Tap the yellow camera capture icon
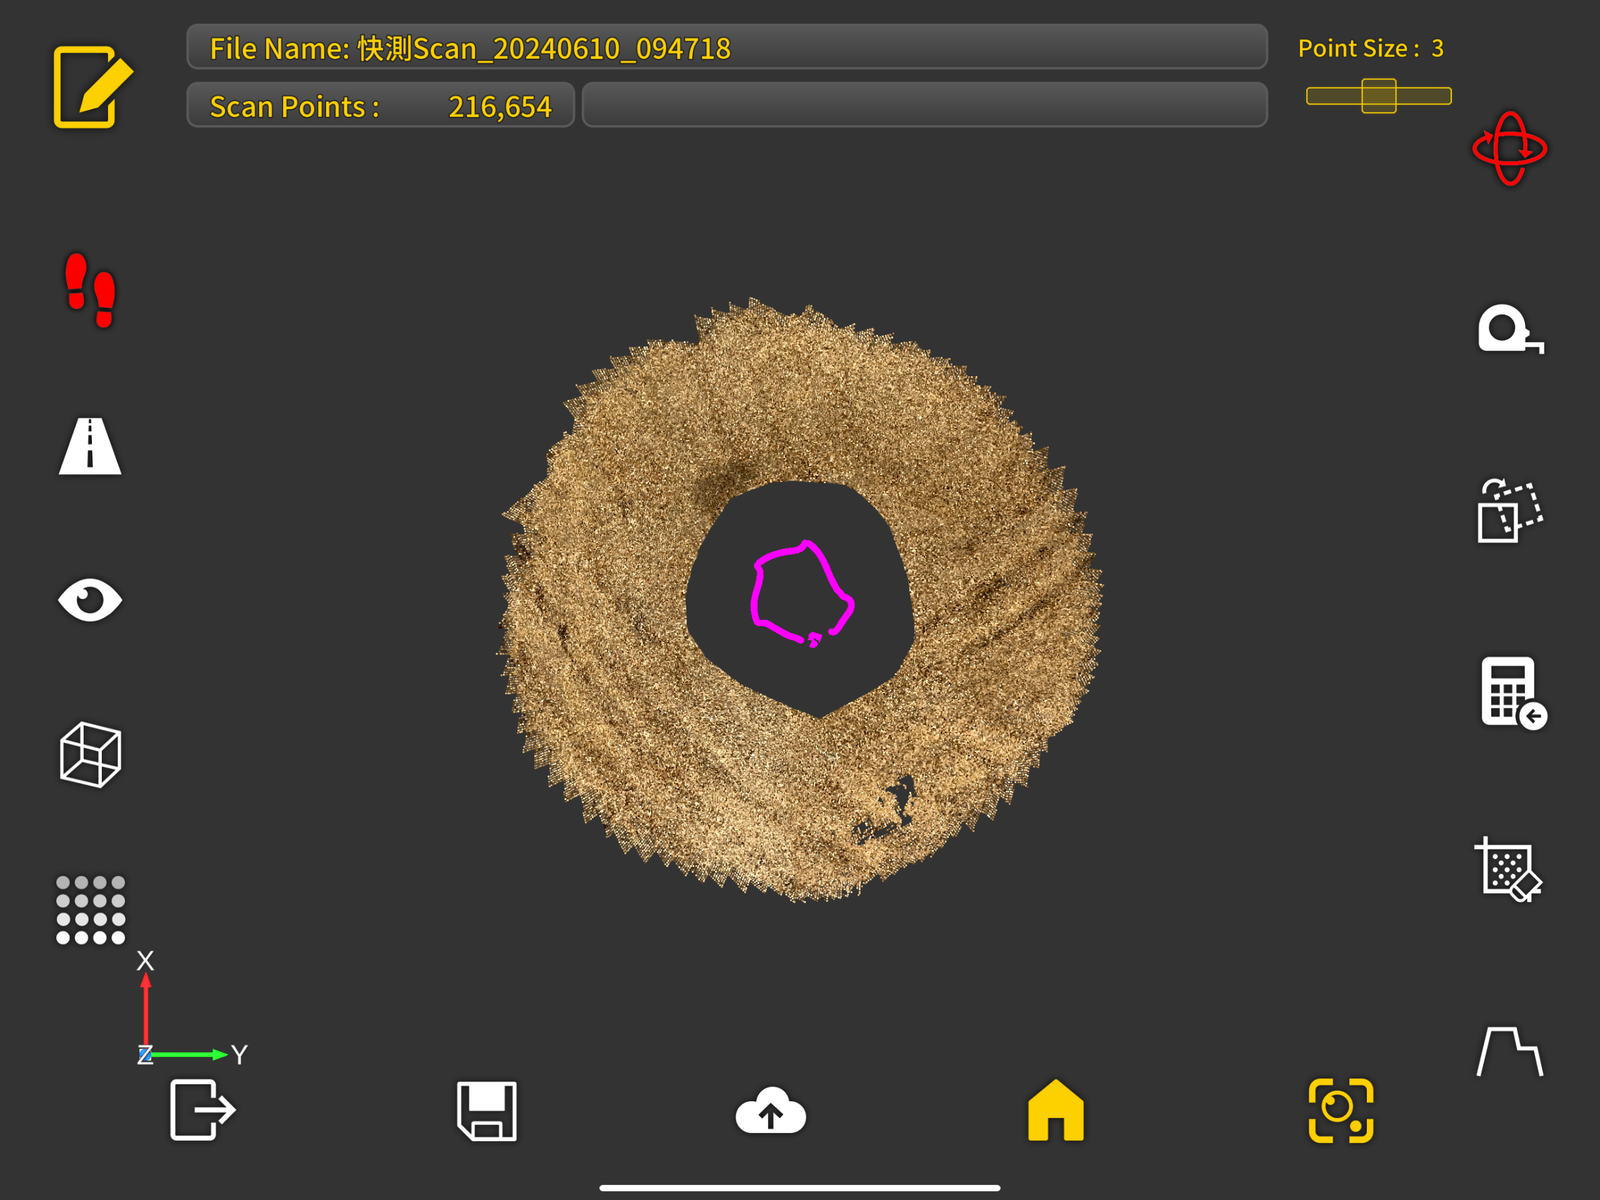Viewport: 1600px width, 1200px height. [x=1341, y=1110]
